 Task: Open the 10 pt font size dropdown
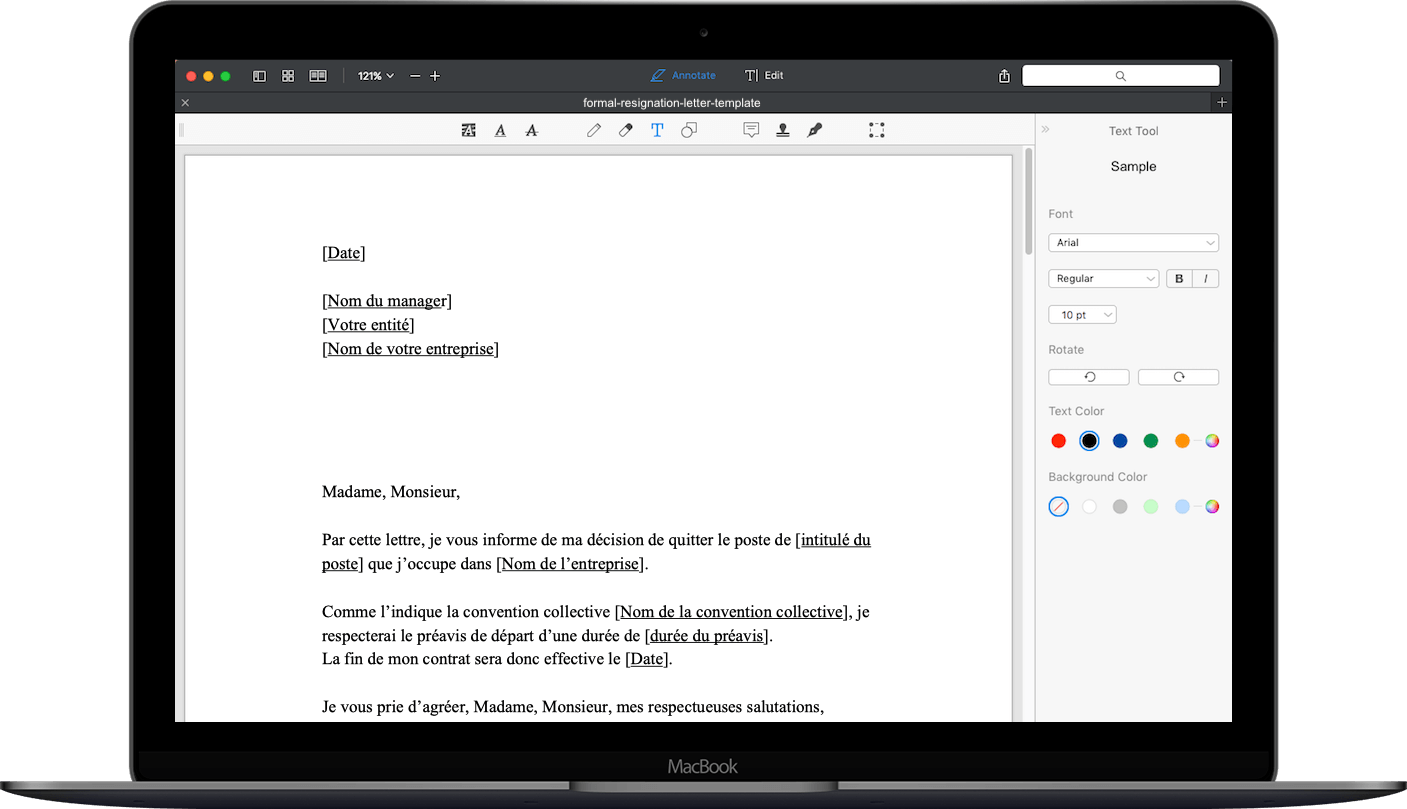tap(1082, 315)
